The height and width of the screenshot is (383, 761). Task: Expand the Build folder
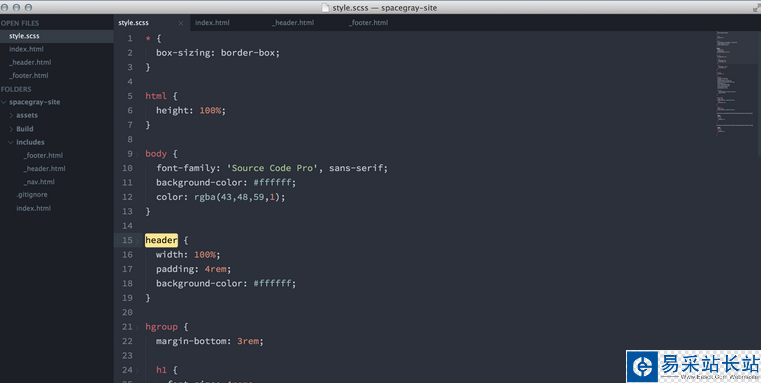(x=11, y=129)
